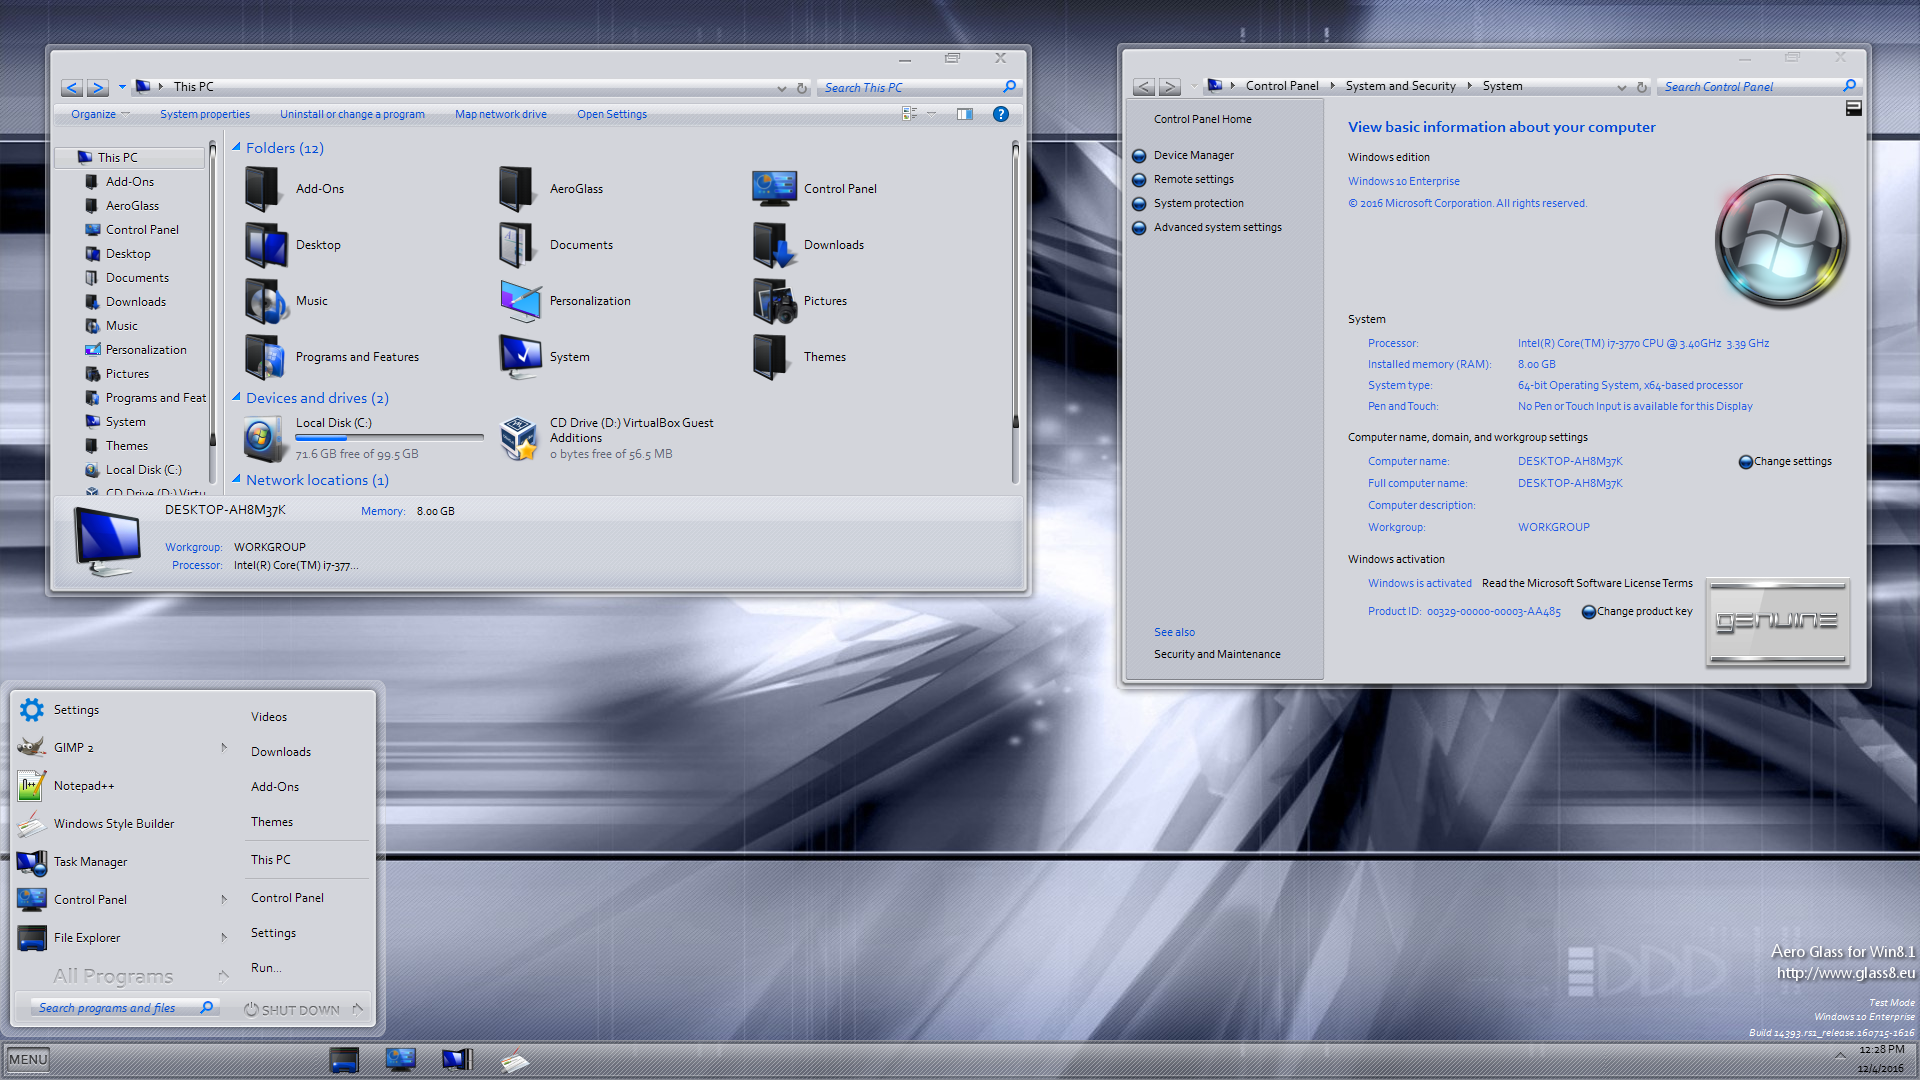Screen dimensions: 1920x1080
Task: Open the taskbar File Explorer icon
Action: 344,1060
